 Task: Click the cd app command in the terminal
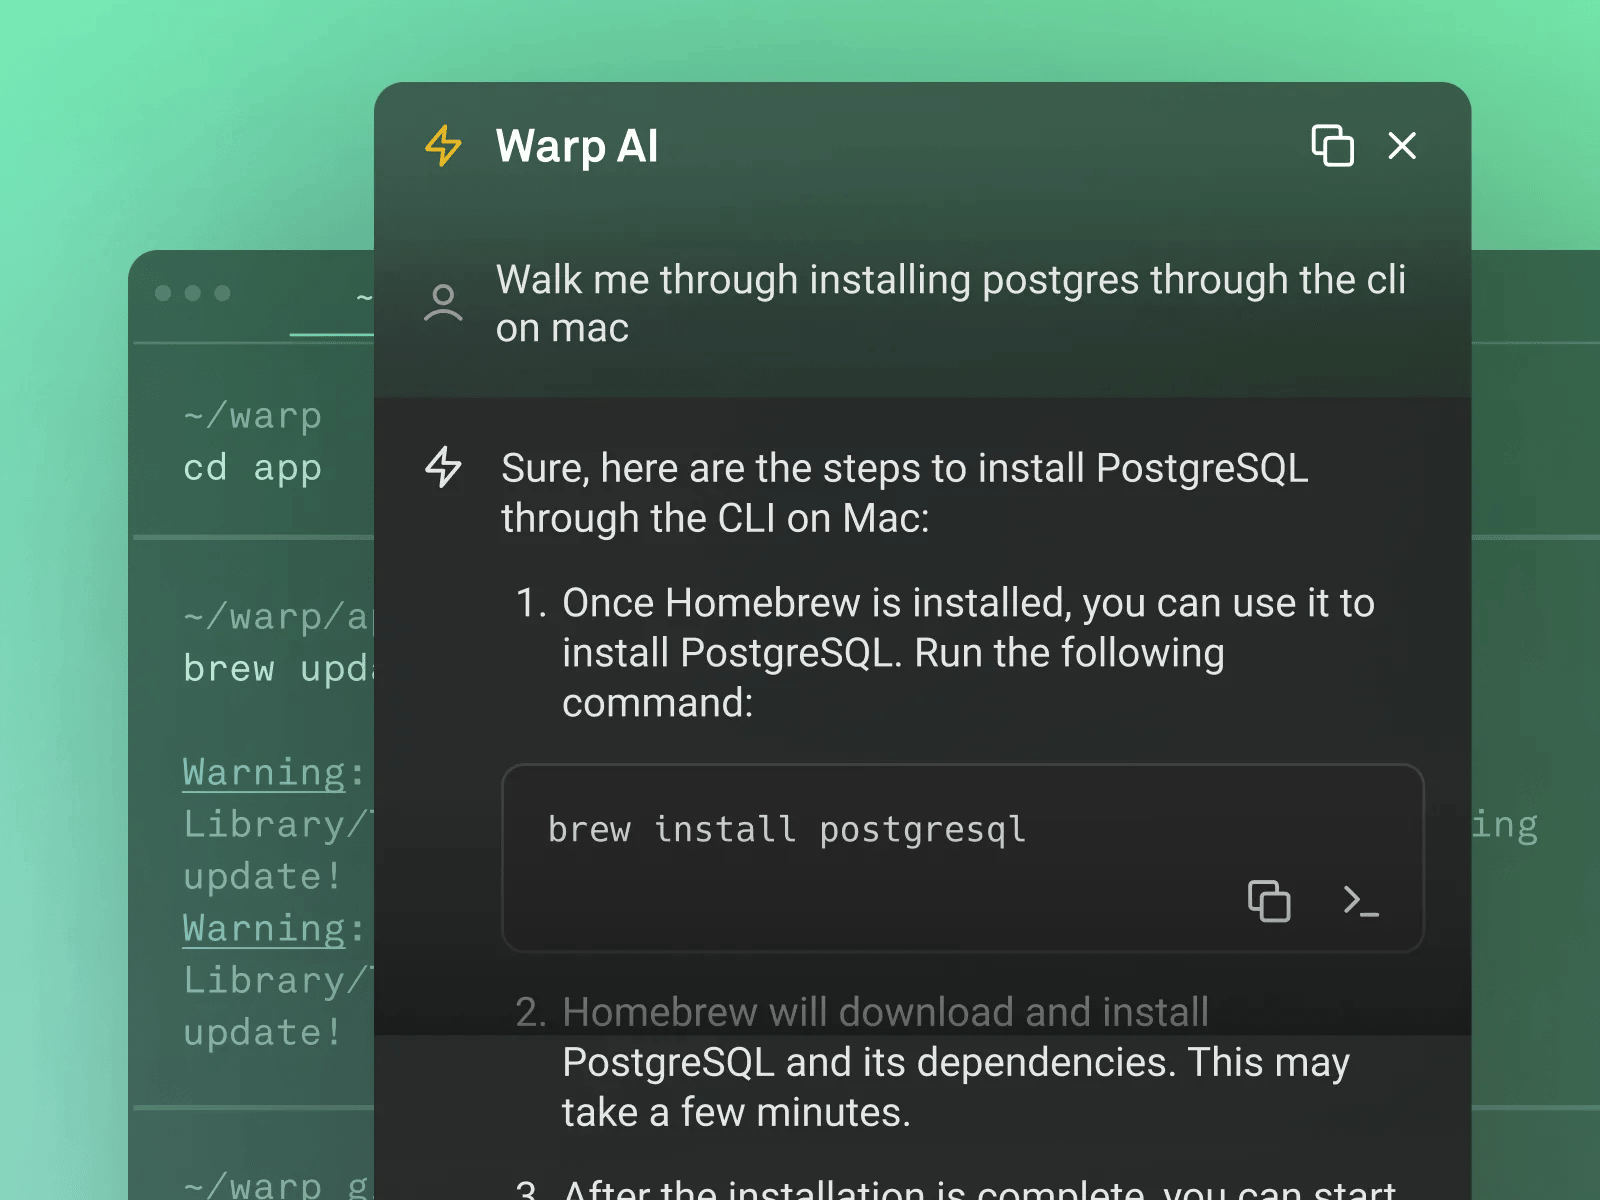tap(252, 467)
